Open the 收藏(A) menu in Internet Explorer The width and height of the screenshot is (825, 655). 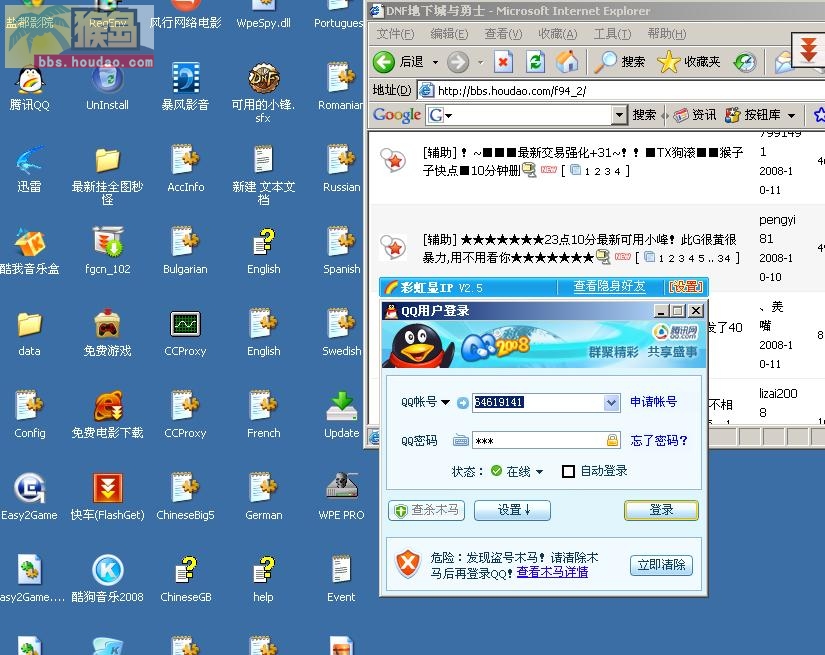pos(557,34)
